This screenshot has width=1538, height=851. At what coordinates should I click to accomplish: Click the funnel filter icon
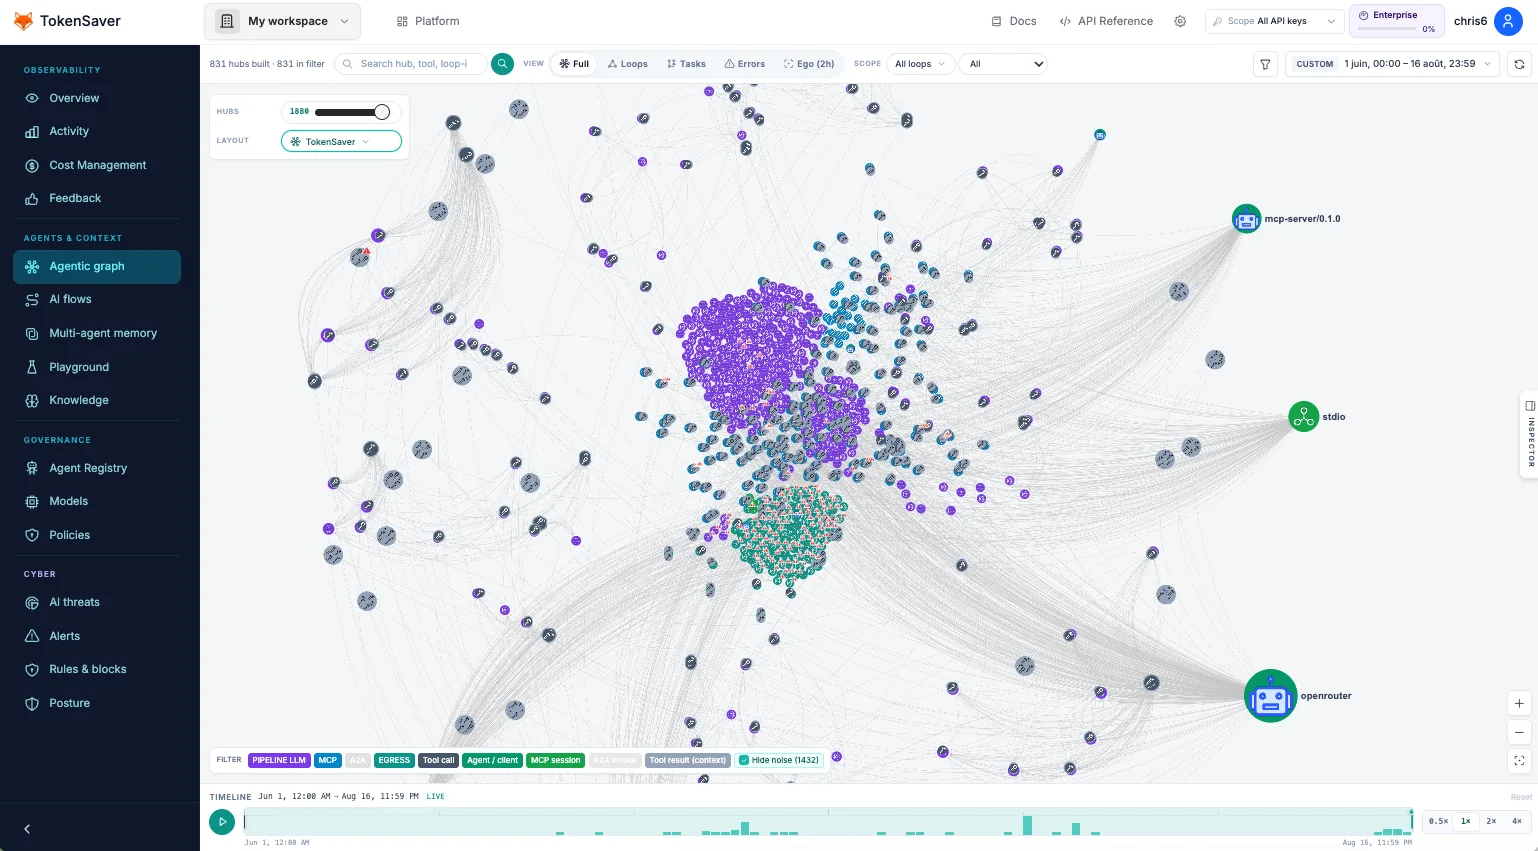click(x=1265, y=64)
